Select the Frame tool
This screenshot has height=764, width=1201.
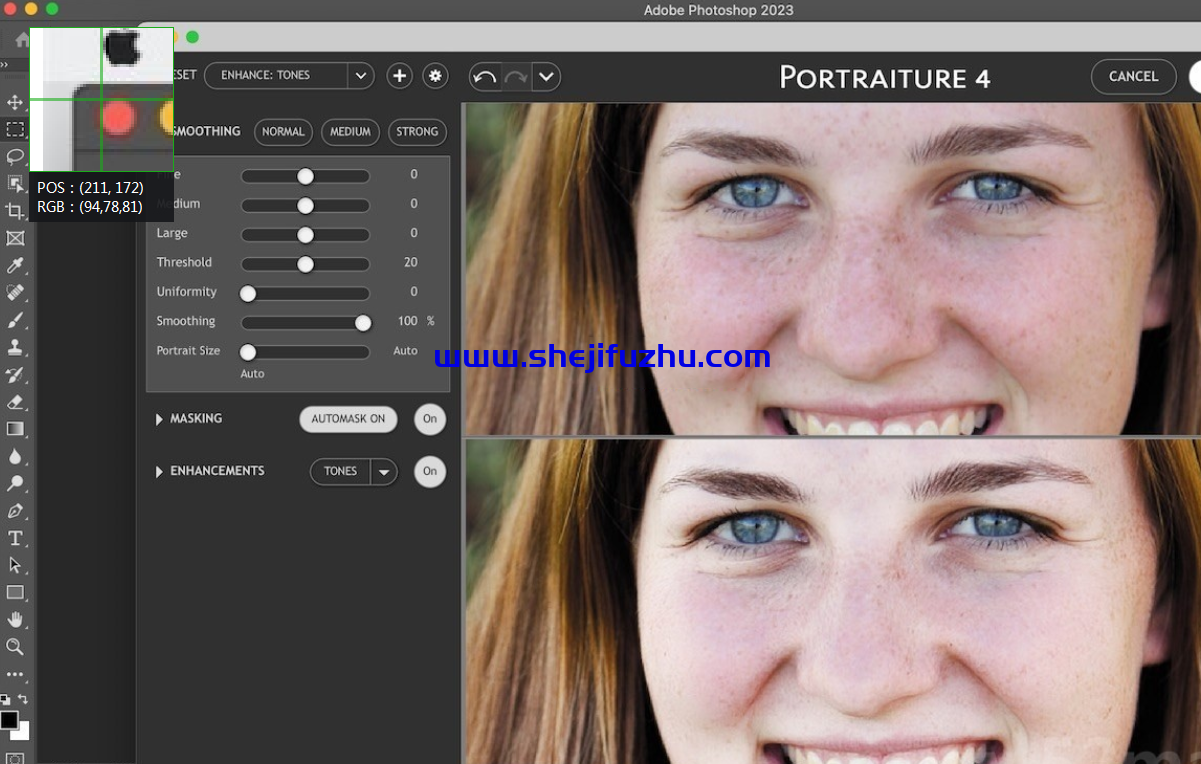[15, 238]
